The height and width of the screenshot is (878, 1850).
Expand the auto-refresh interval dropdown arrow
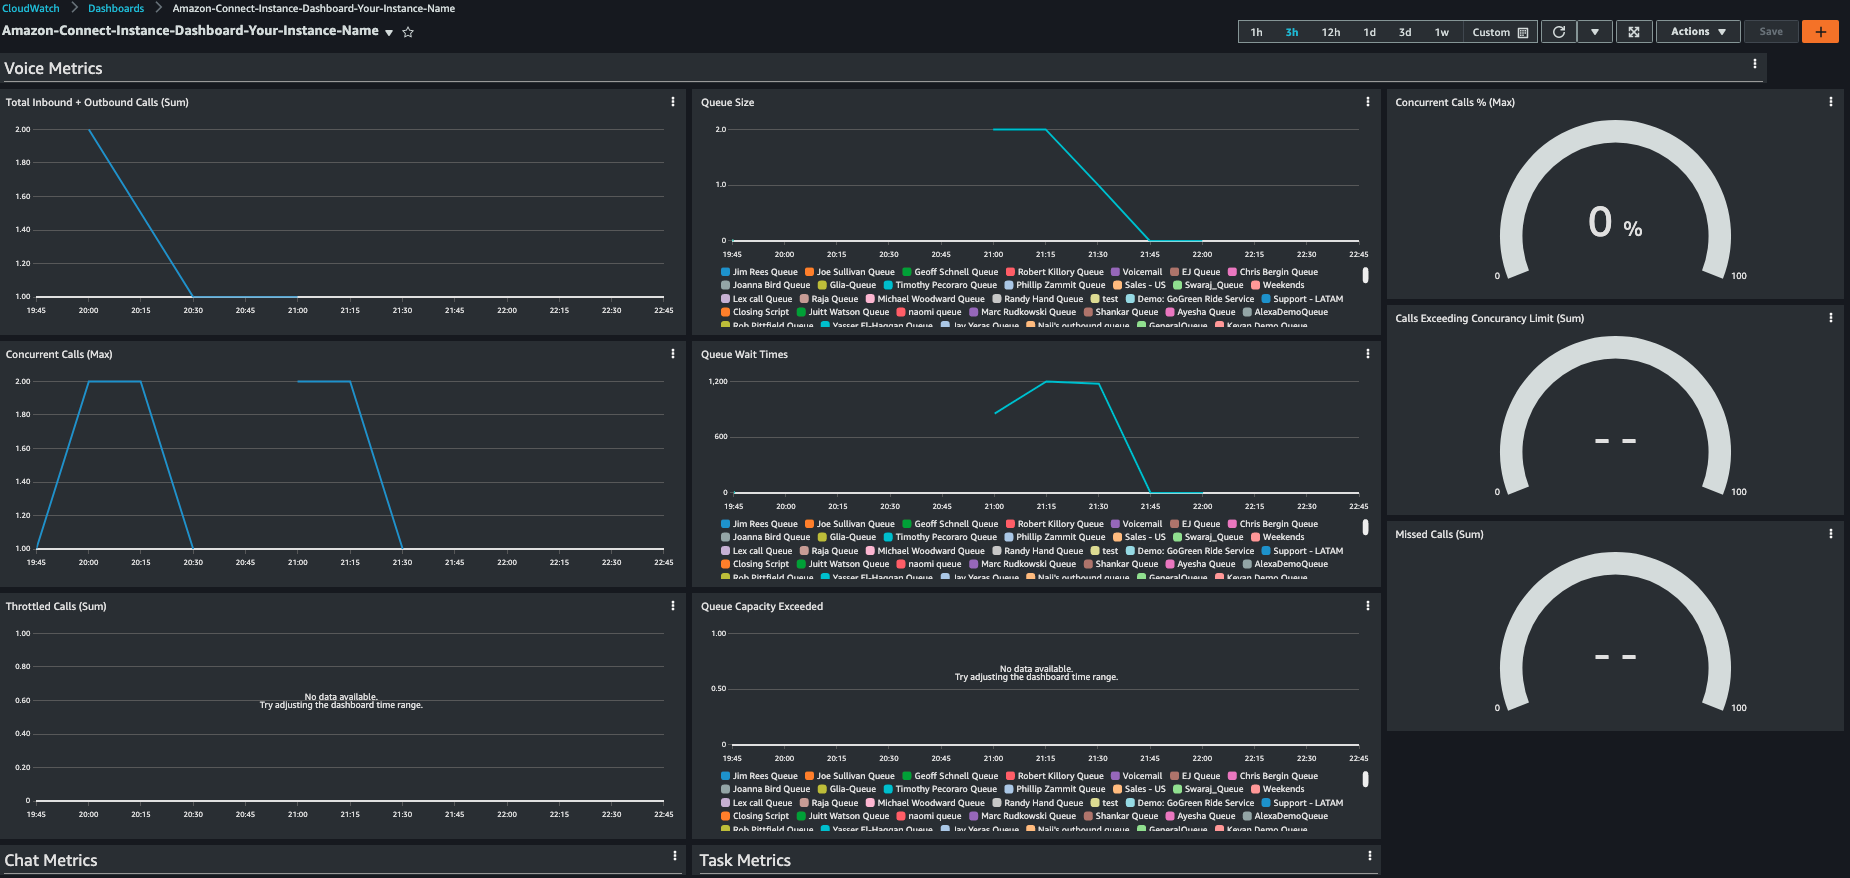point(1594,32)
